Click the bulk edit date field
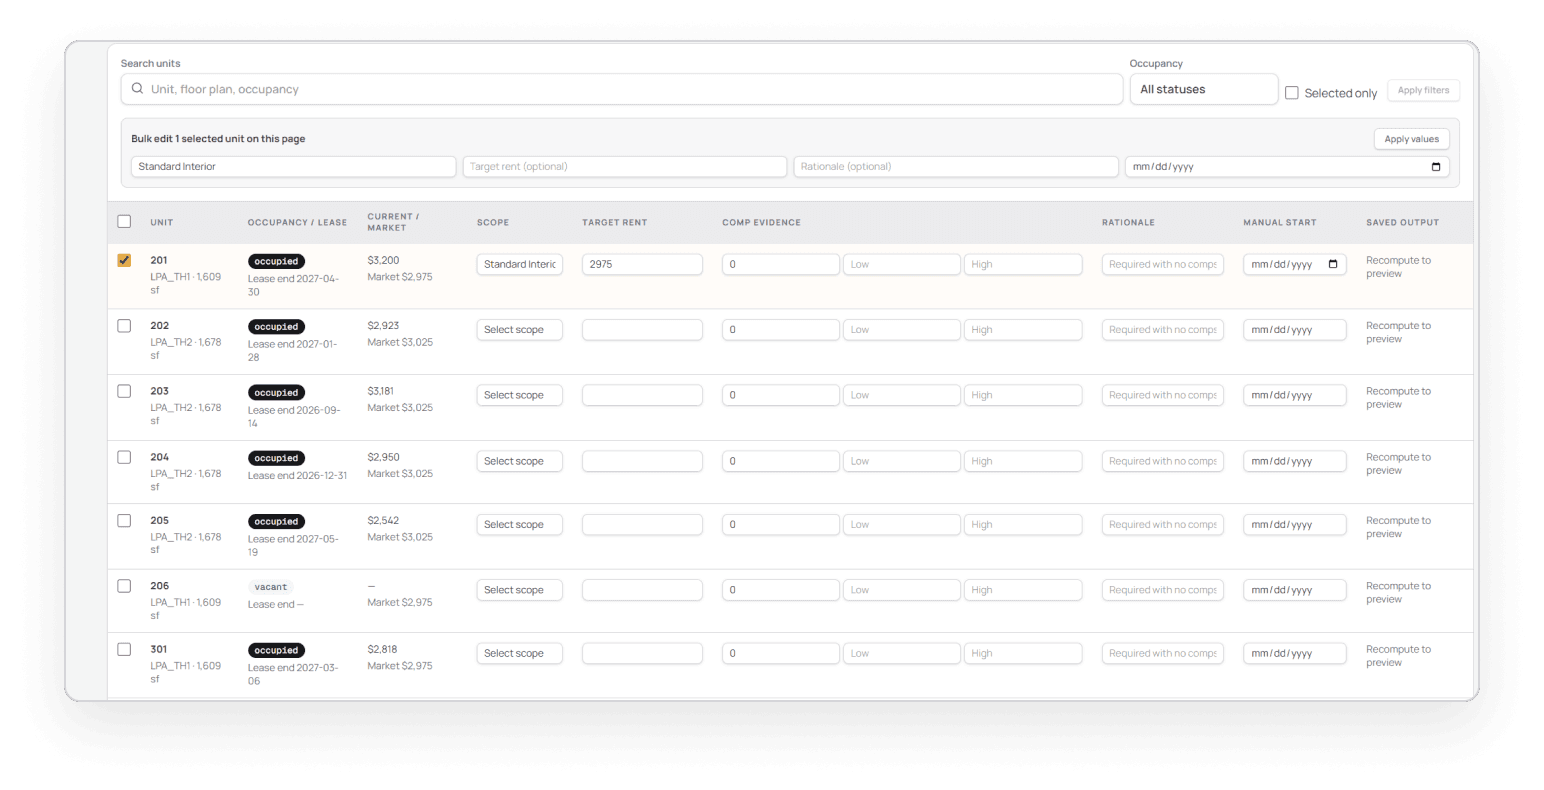 point(1287,167)
